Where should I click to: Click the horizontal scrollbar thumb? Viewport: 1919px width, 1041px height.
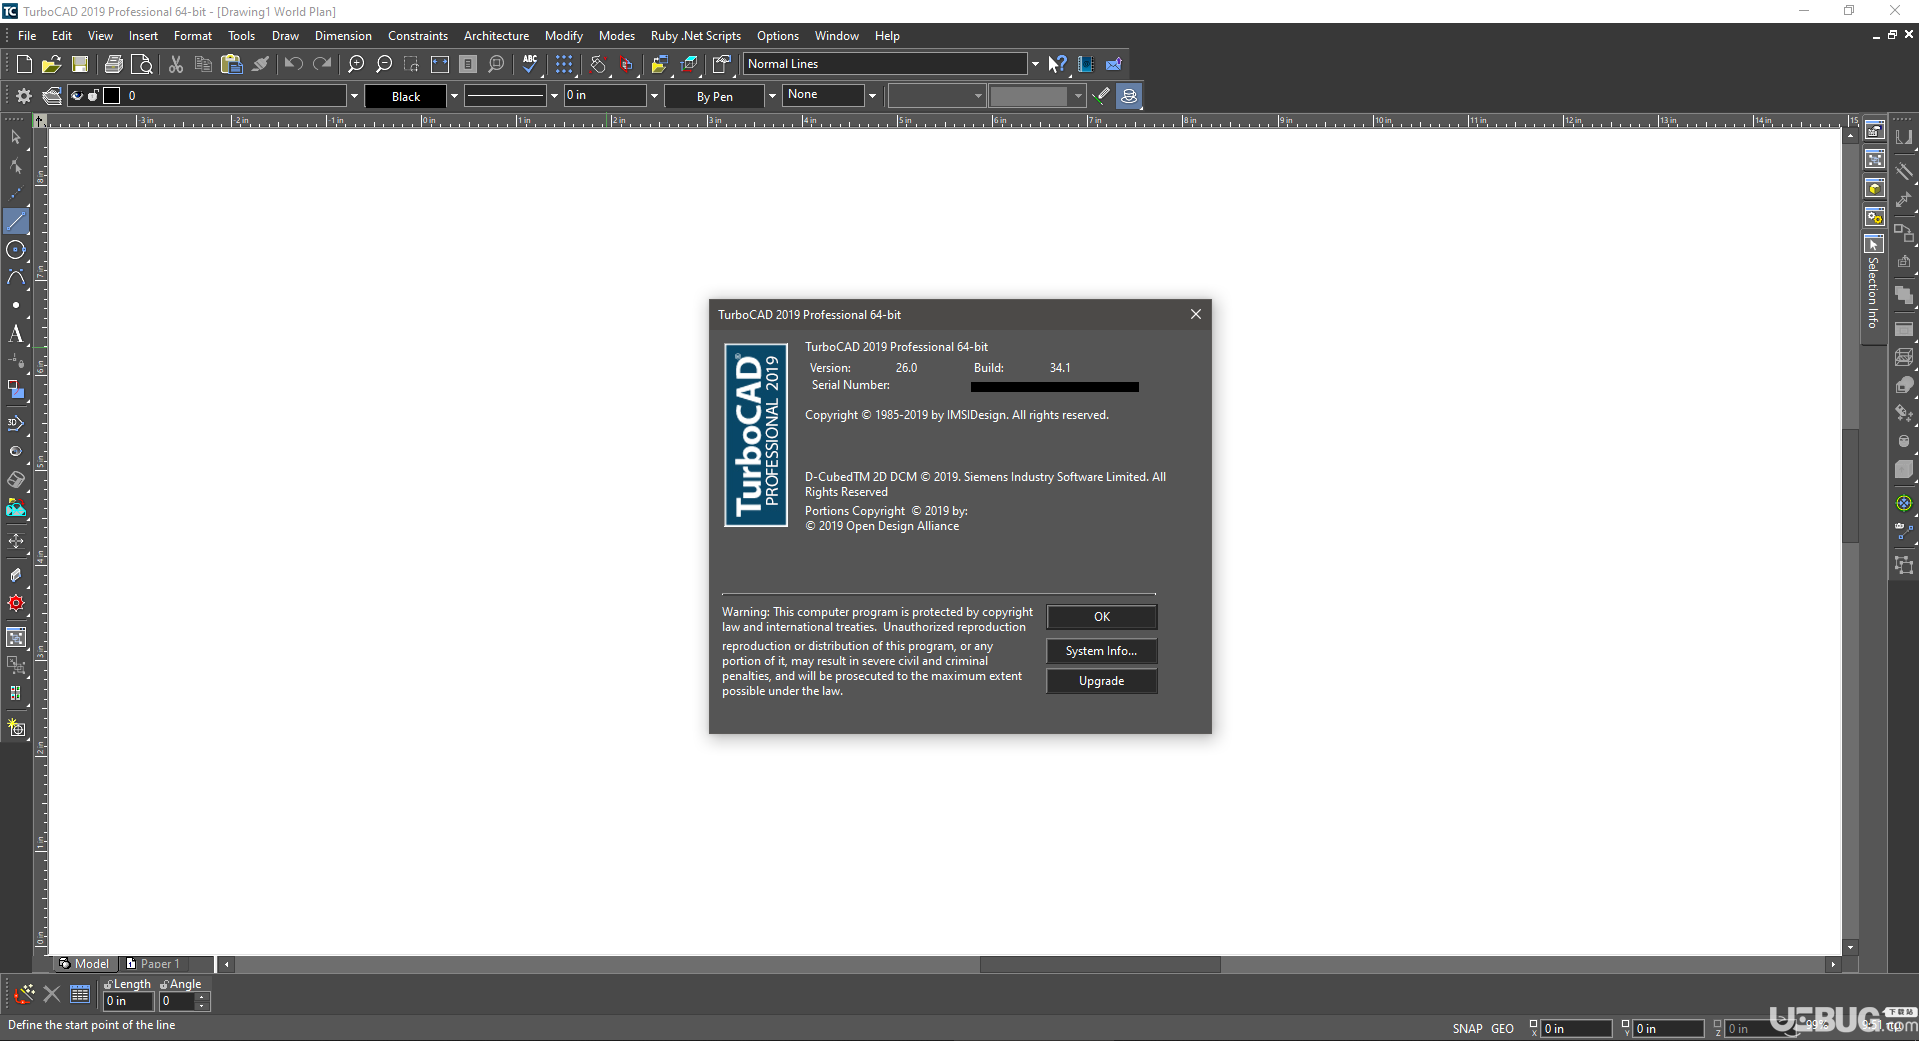pos(1100,965)
